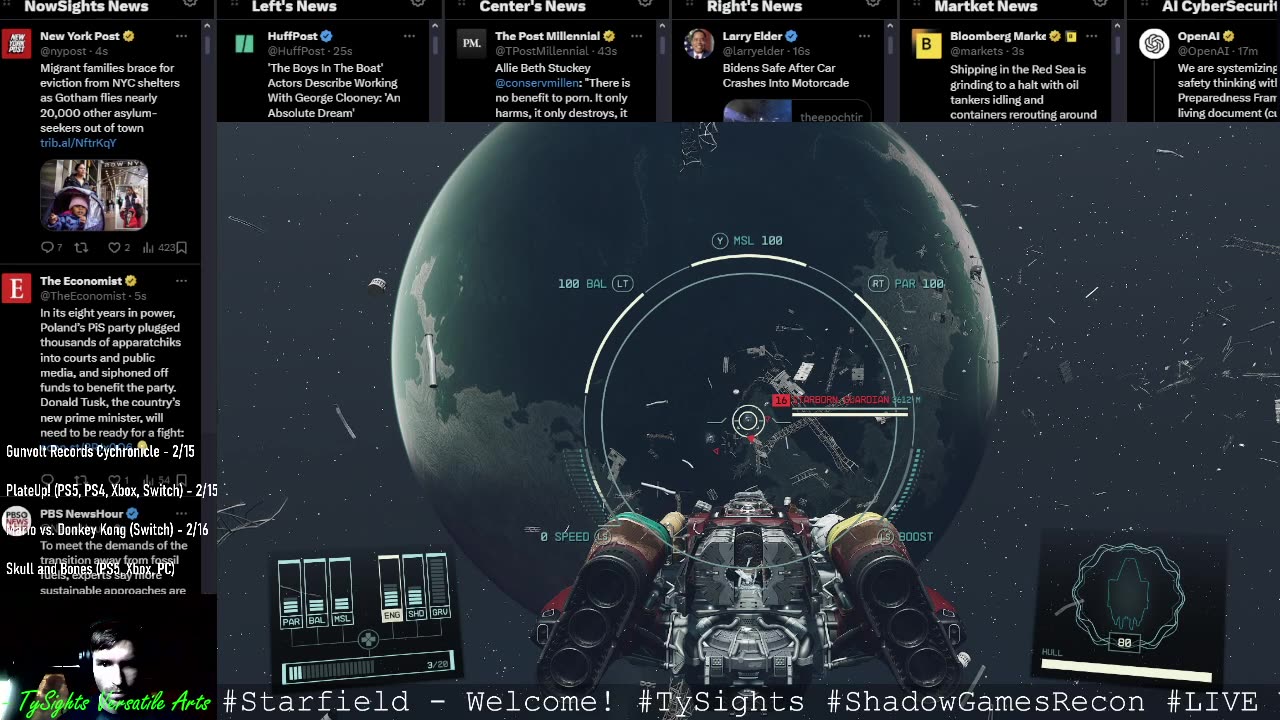Click the center targeting reticle
Screen dimensions: 1280x720
[748, 421]
